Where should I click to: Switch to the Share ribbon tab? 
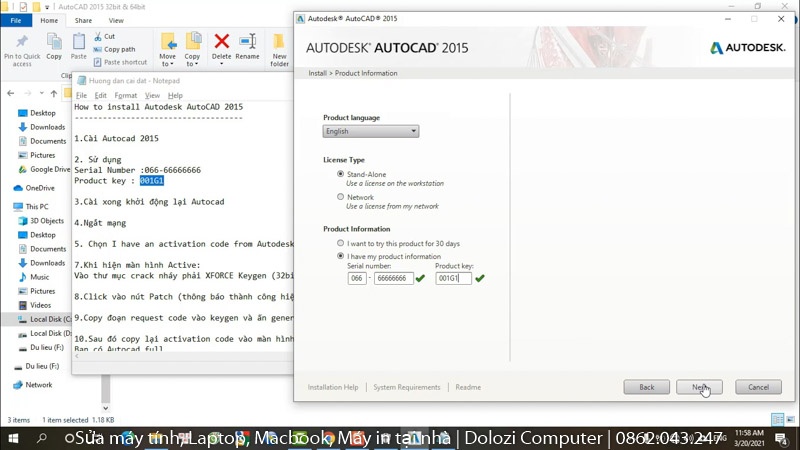(x=83, y=20)
